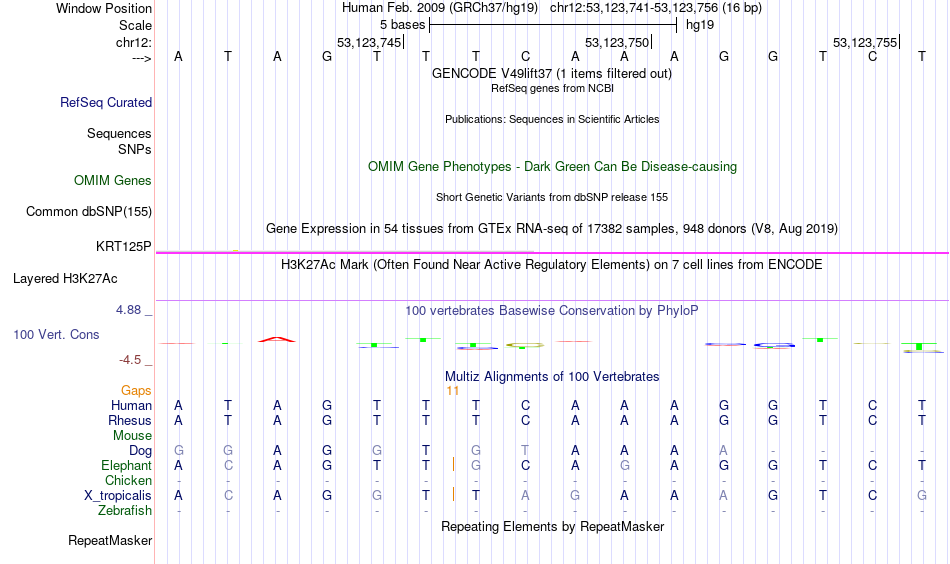The width and height of the screenshot is (950, 564).
Task: Open the GENCODE V49lift37 track title
Action: 552,73
